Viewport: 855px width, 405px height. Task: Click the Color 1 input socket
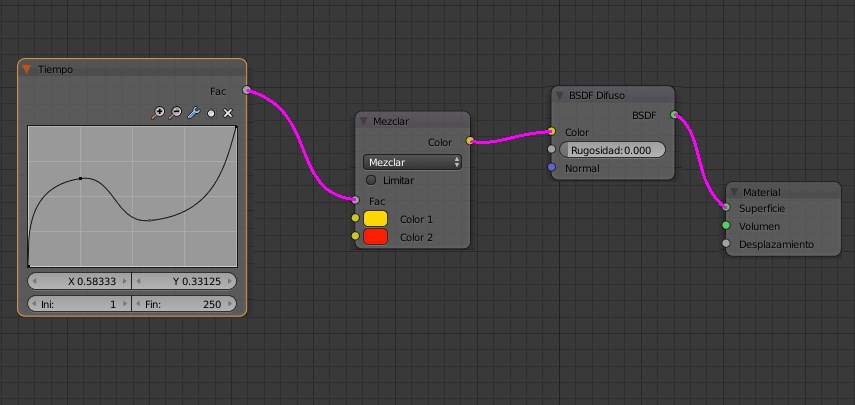click(356, 218)
